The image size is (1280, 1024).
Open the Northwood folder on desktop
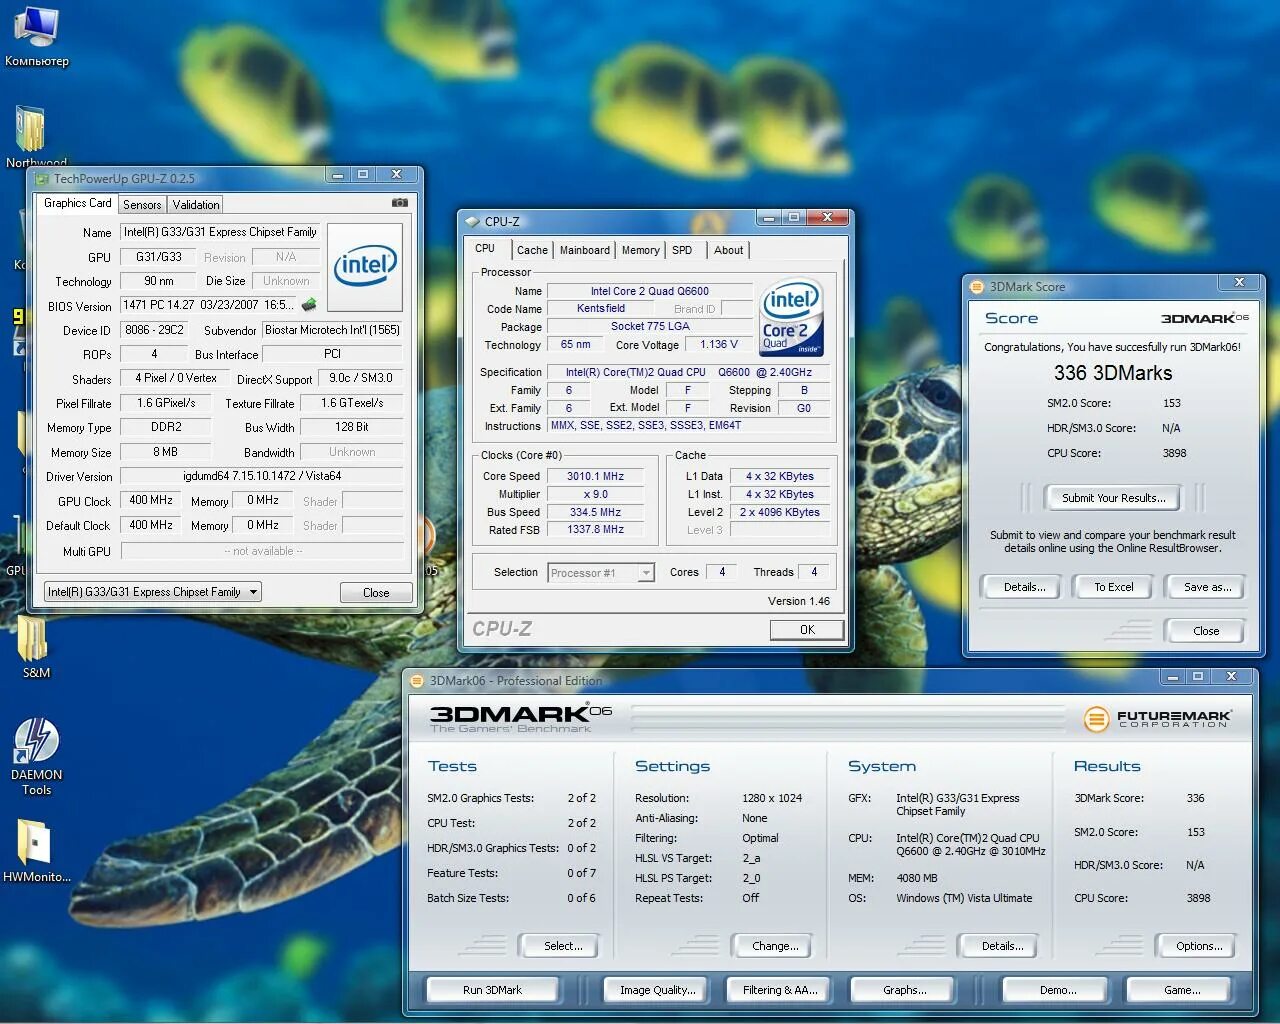pos(32,137)
